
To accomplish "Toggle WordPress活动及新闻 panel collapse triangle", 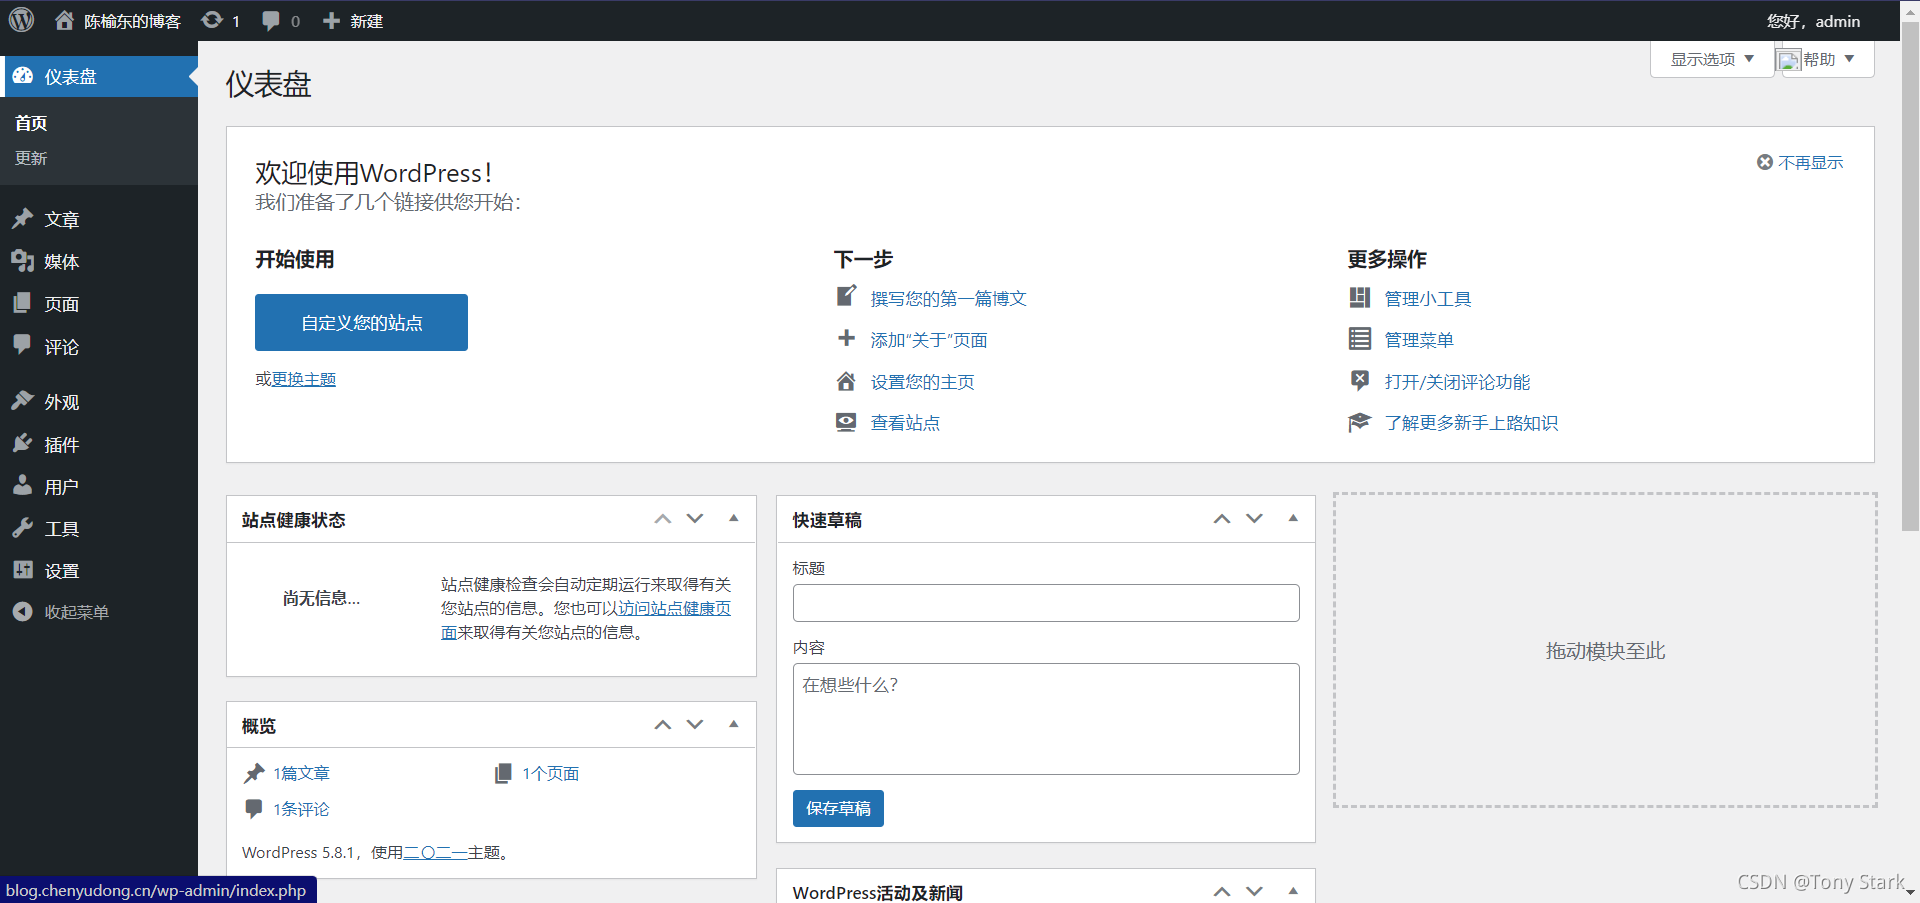I will coord(1293,890).
